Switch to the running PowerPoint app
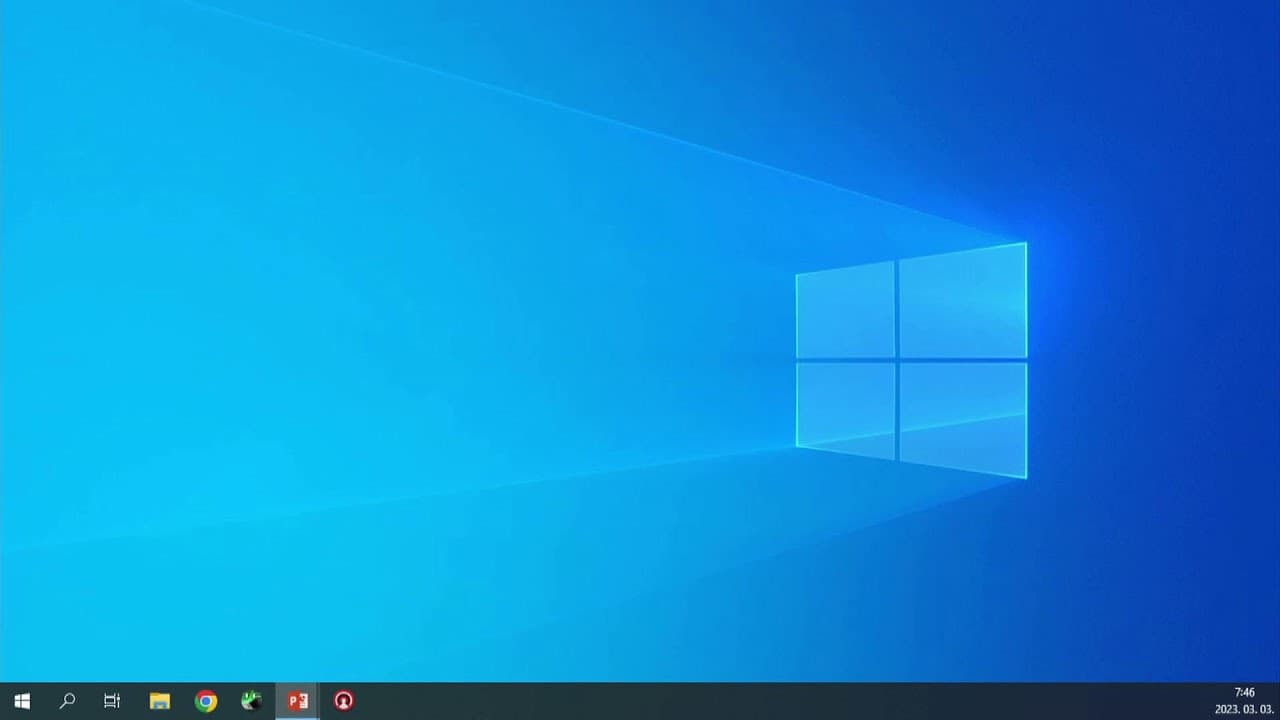The width and height of the screenshot is (1280, 720). coord(298,701)
